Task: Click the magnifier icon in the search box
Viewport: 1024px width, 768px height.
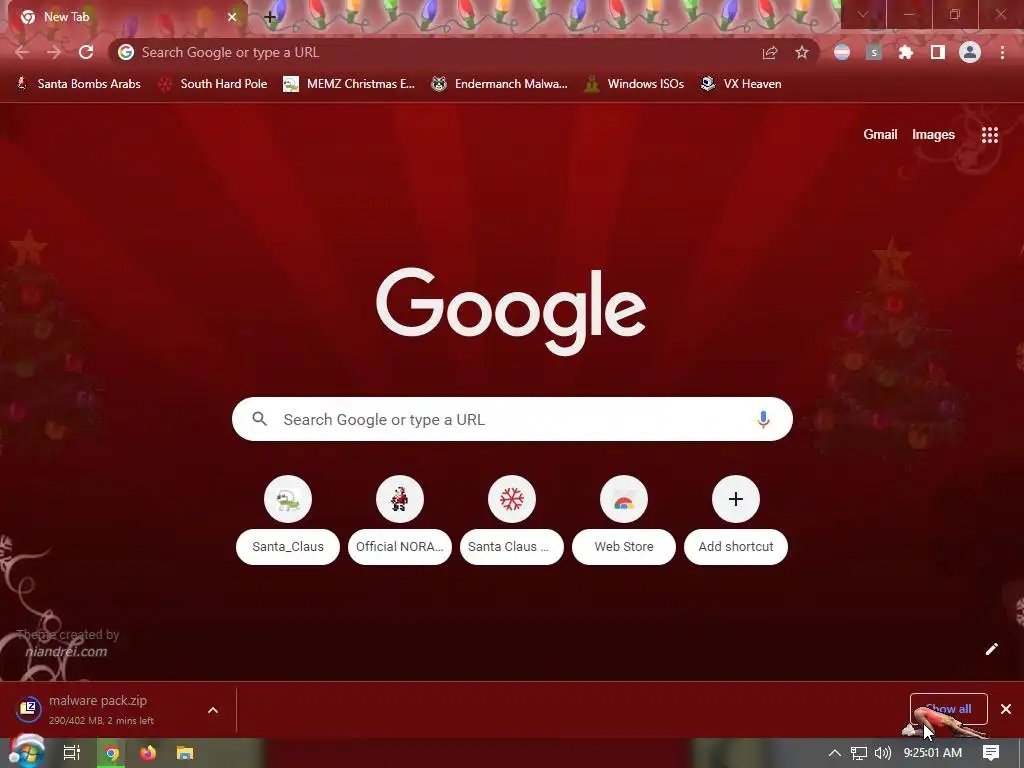Action: pyautogui.click(x=260, y=419)
